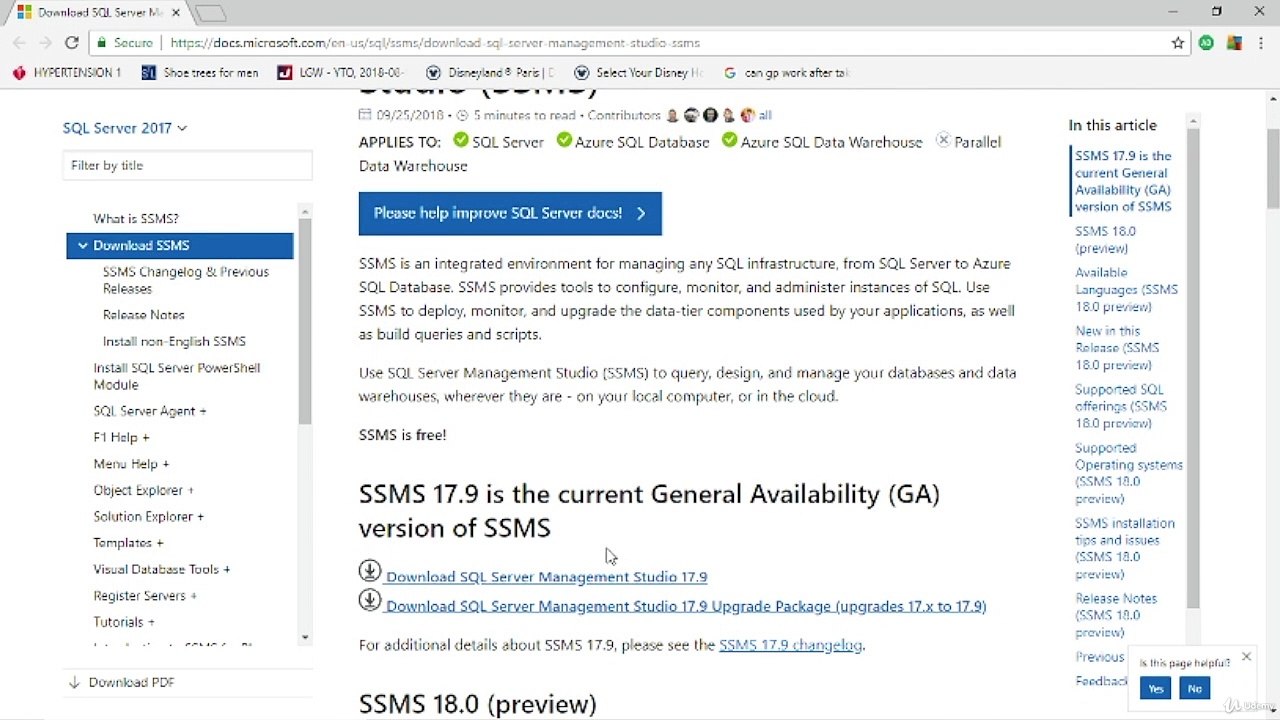Click the first contributor avatar
Screen dimensions: 1280x720
[673, 115]
